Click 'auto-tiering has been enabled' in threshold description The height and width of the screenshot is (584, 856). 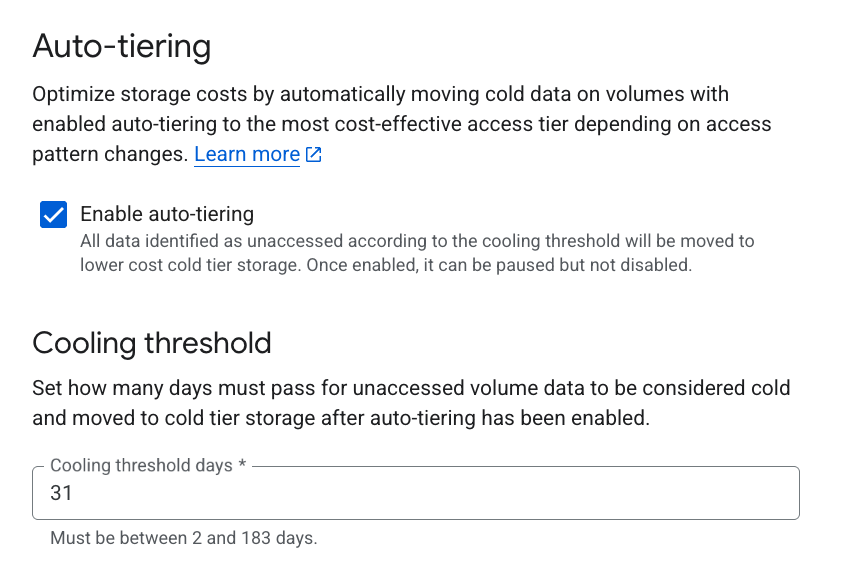pyautogui.click(x=510, y=418)
